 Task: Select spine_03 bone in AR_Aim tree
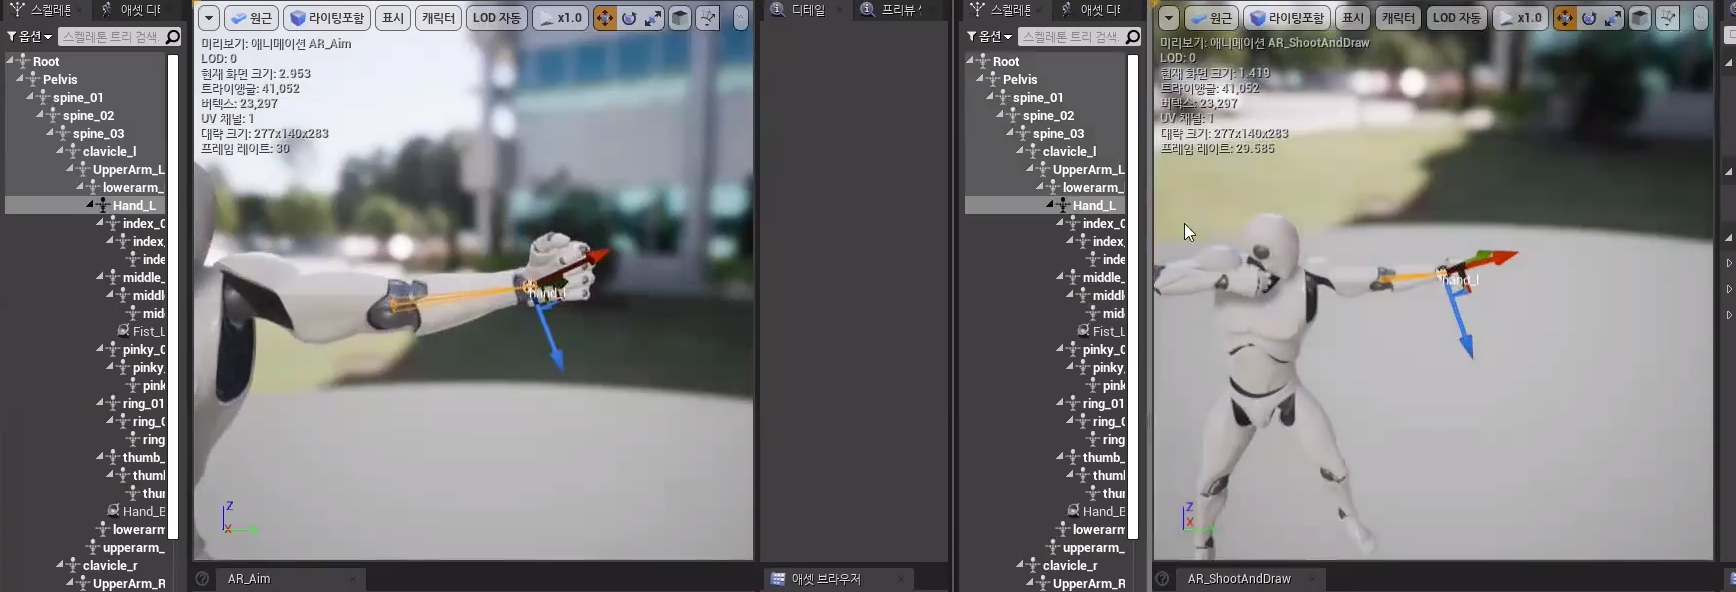tap(98, 133)
